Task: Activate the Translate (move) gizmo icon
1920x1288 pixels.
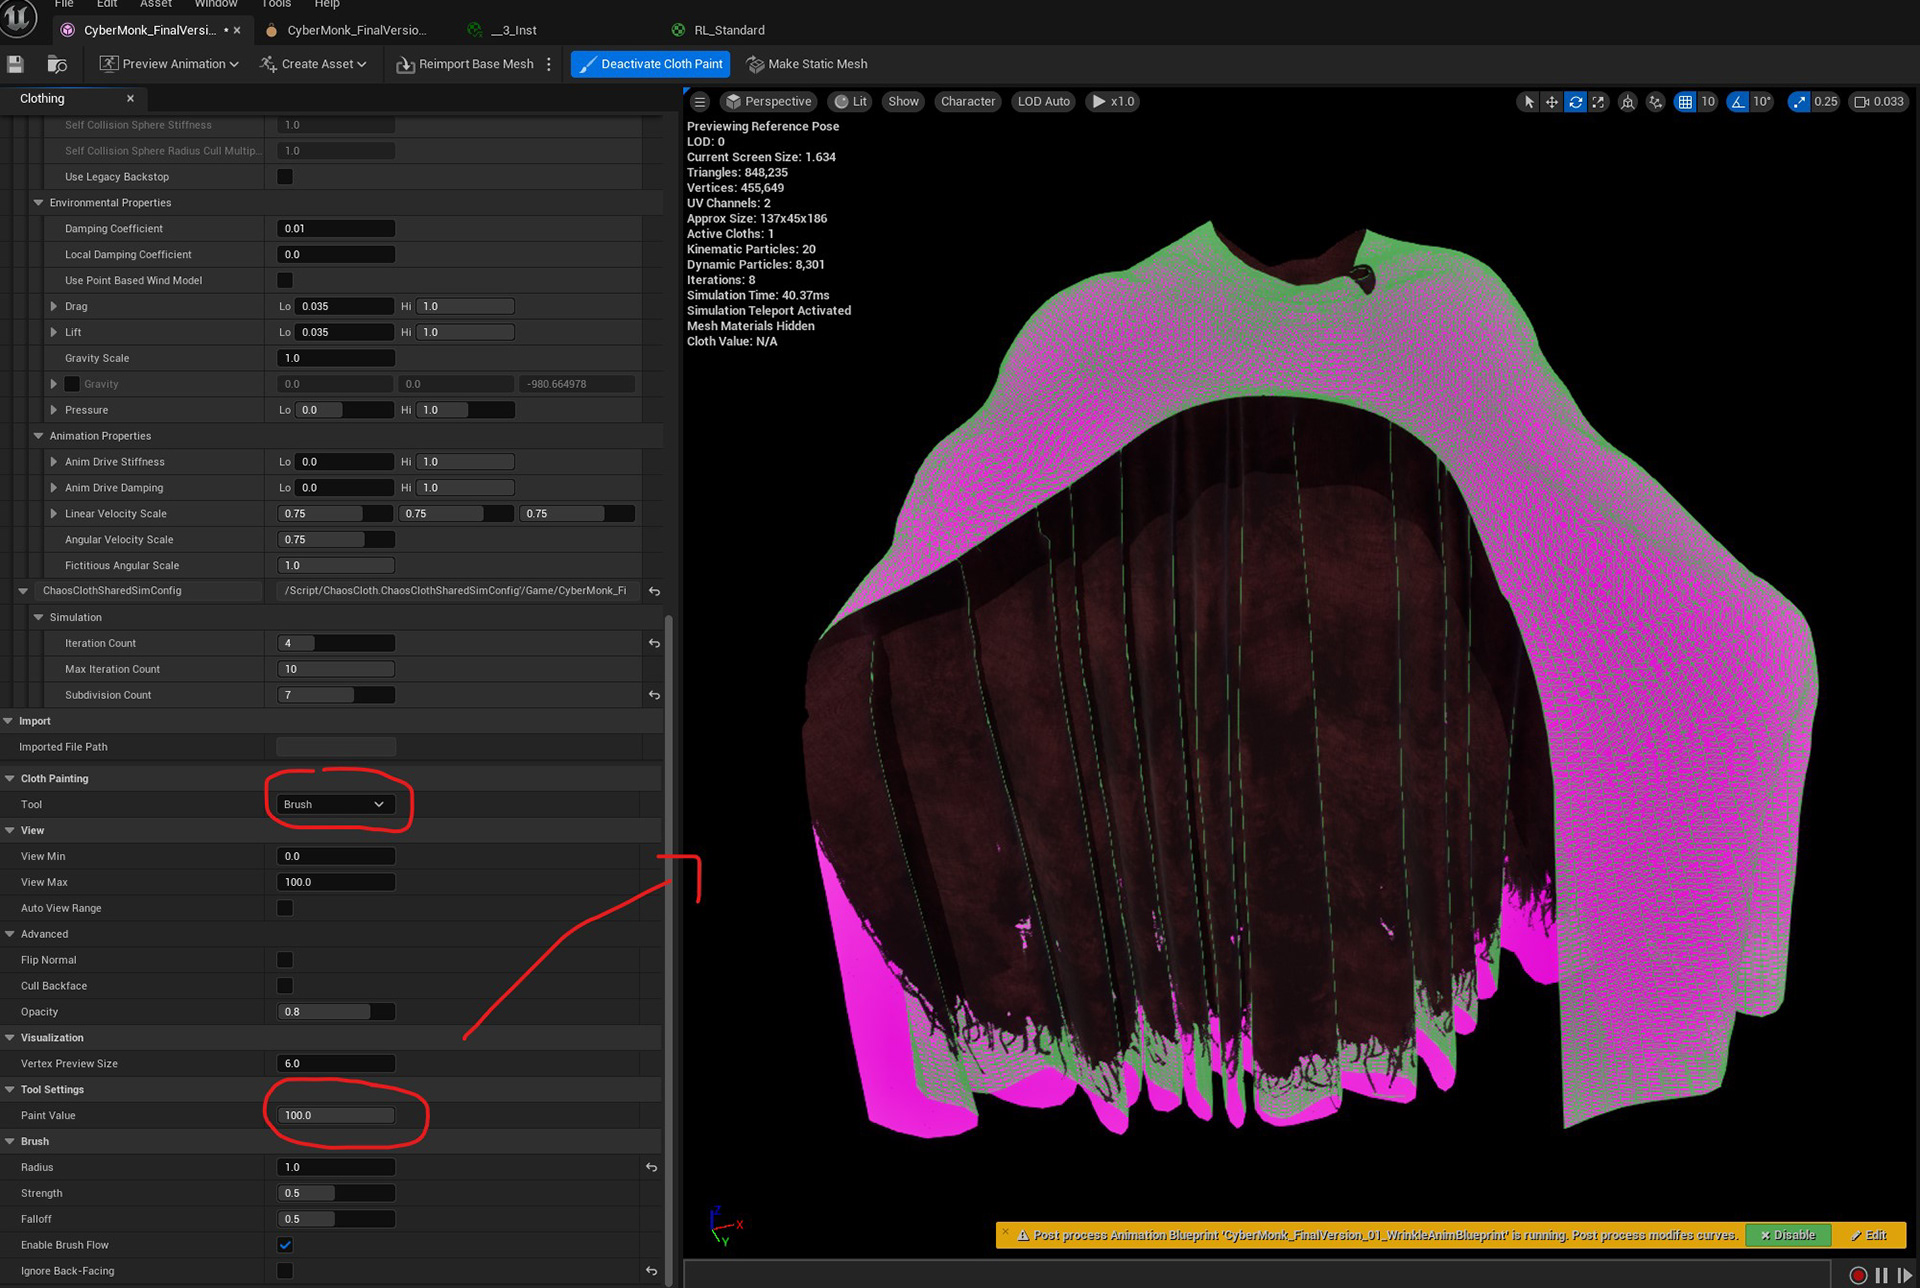Action: (1551, 102)
